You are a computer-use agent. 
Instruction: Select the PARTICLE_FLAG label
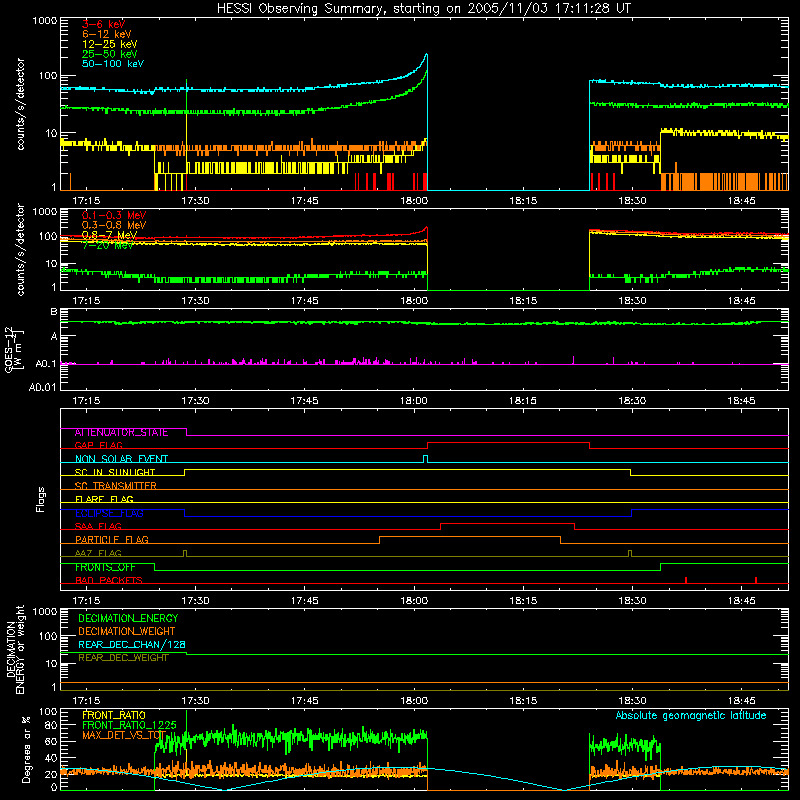click(x=112, y=539)
